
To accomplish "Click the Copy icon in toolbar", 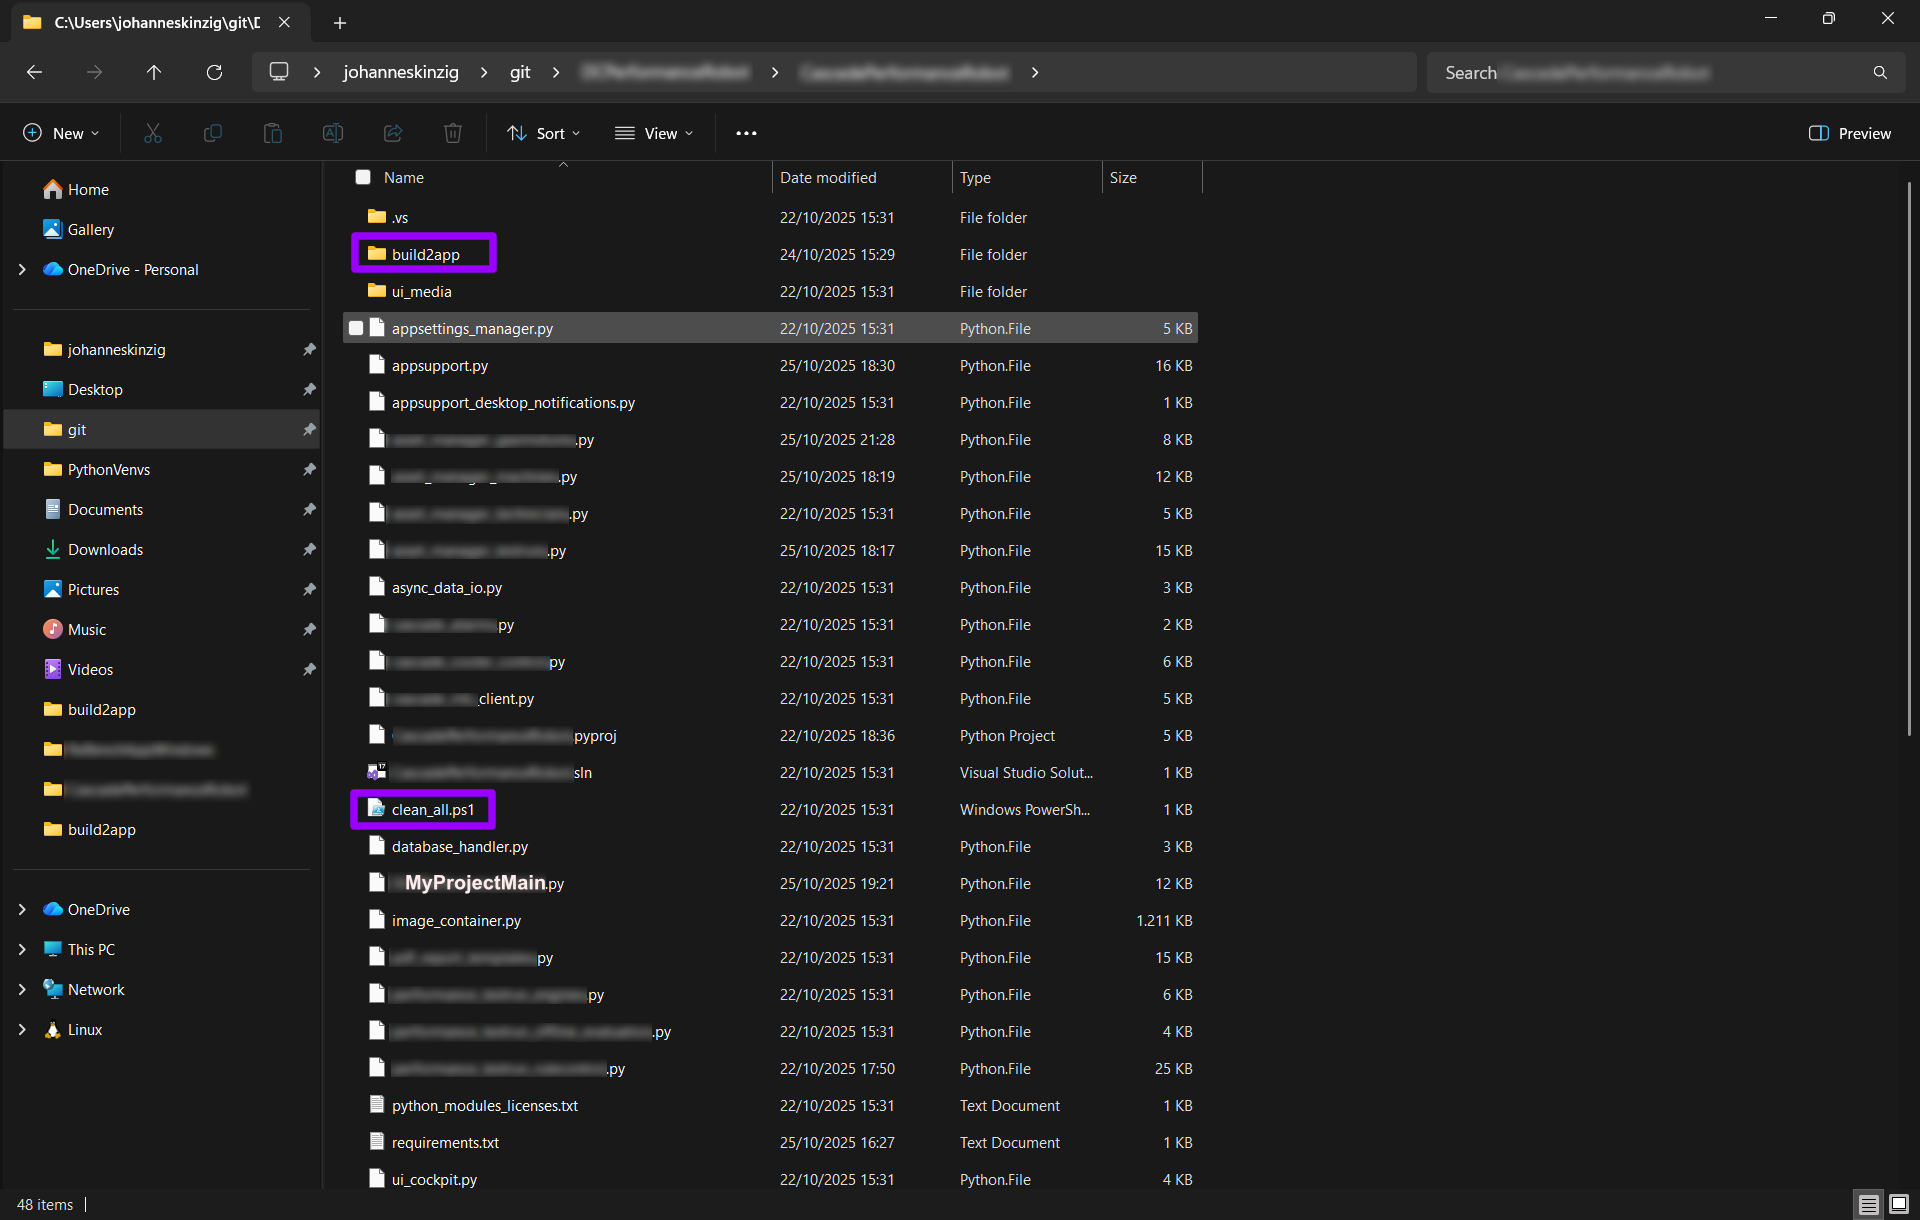I will tap(213, 133).
